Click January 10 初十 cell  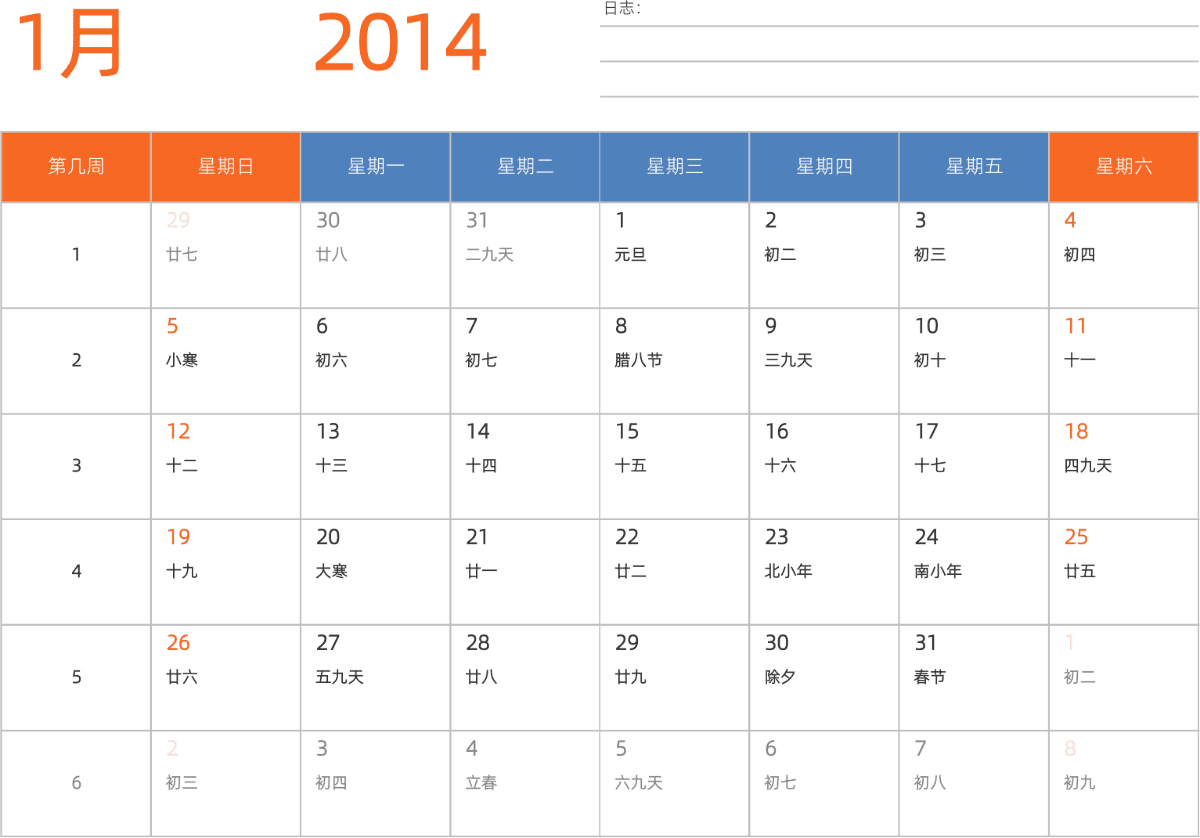(x=974, y=361)
